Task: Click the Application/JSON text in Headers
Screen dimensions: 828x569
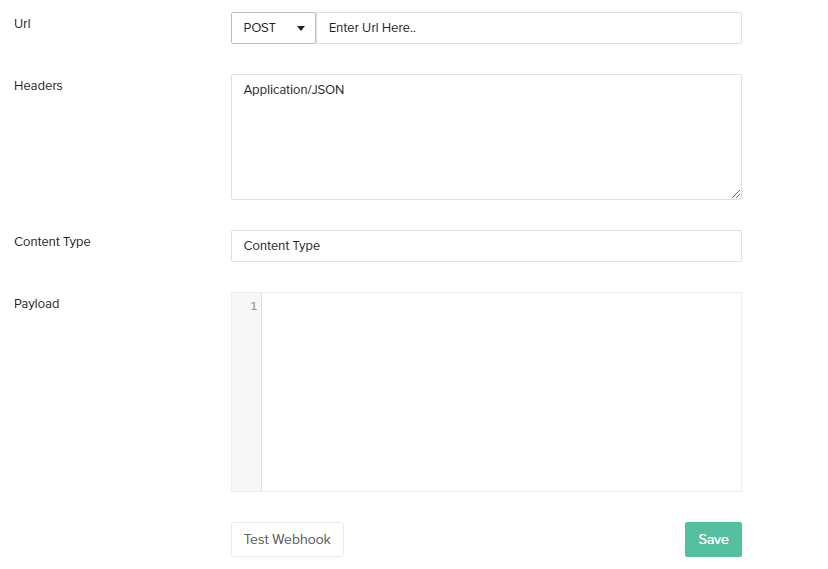Action: (x=294, y=90)
